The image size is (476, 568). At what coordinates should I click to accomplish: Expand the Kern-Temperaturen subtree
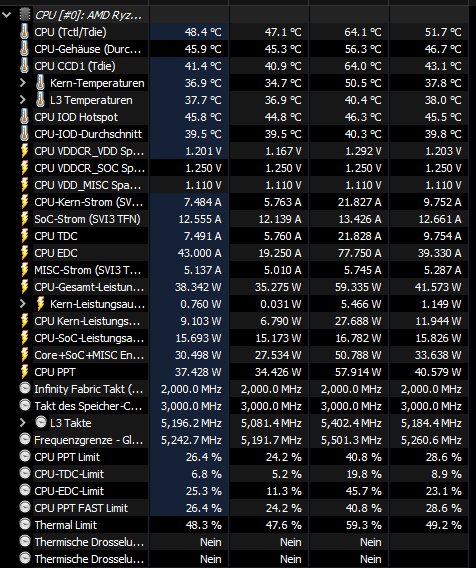[x=23, y=83]
